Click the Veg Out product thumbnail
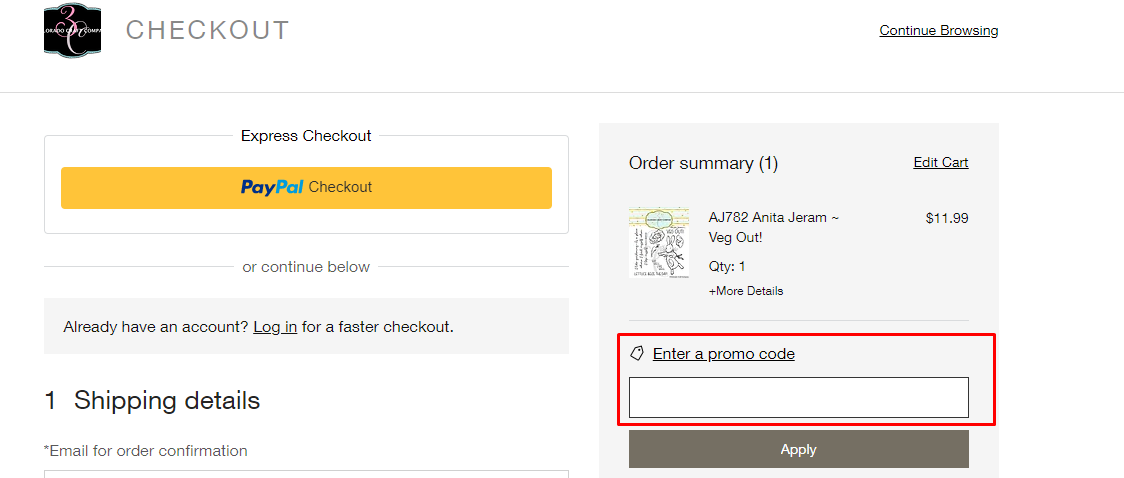The width and height of the screenshot is (1124, 478). pyautogui.click(x=659, y=243)
